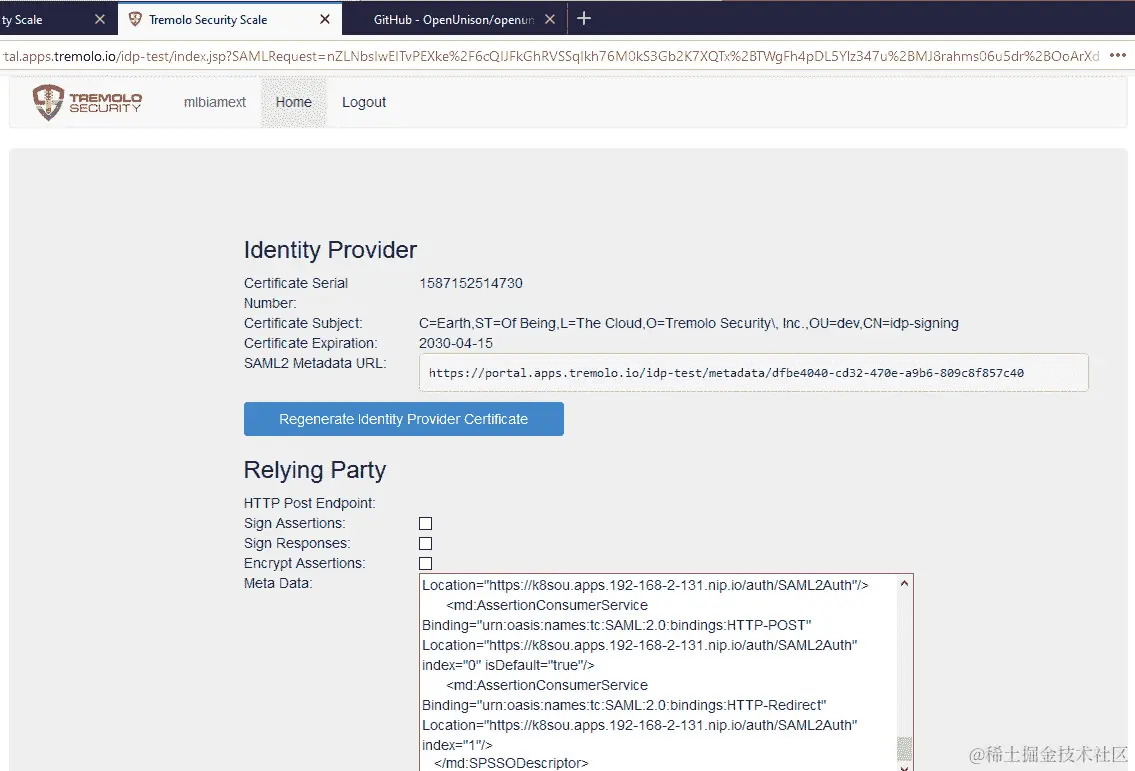
Task: Open the browser page actions ellipsis menu
Action: coord(1118,56)
